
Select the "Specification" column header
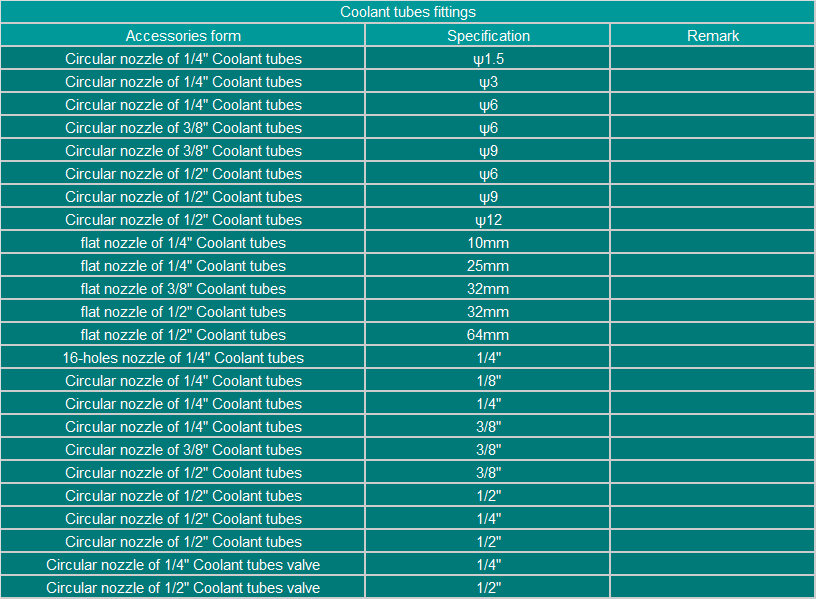(x=488, y=36)
